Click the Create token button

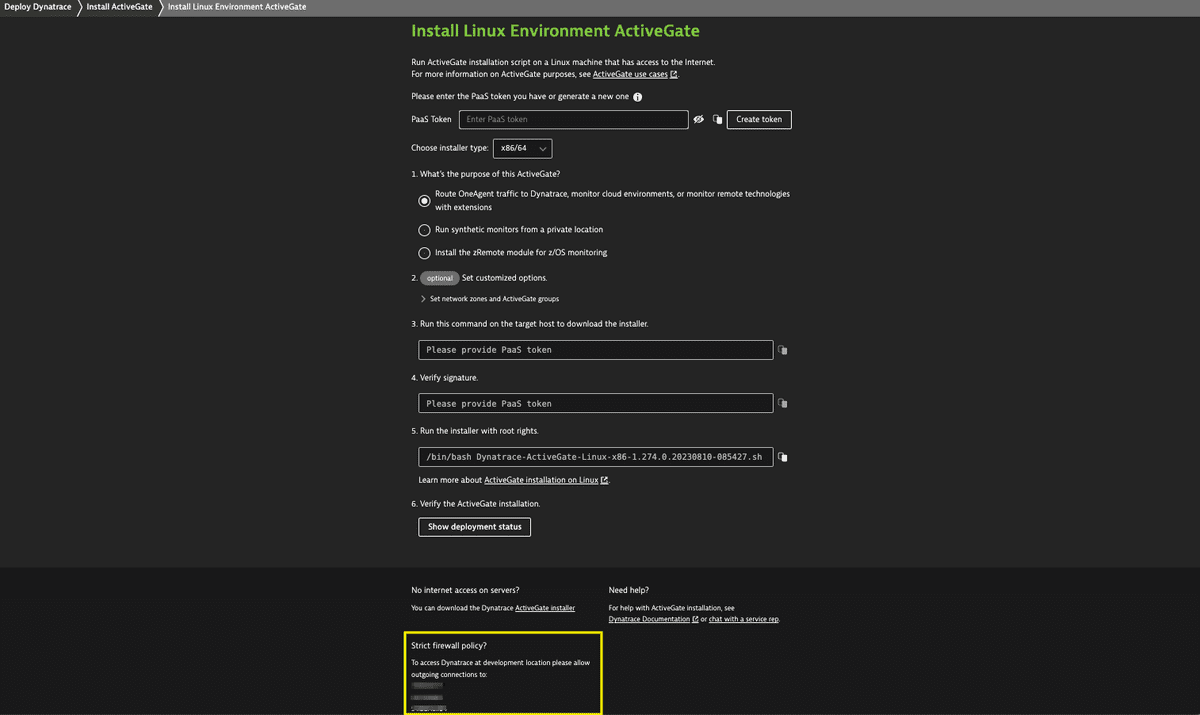click(758, 119)
